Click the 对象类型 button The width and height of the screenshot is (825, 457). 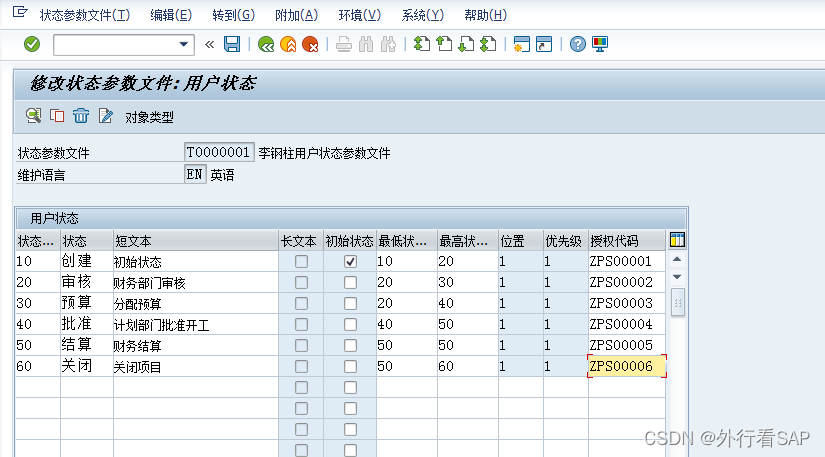click(149, 117)
